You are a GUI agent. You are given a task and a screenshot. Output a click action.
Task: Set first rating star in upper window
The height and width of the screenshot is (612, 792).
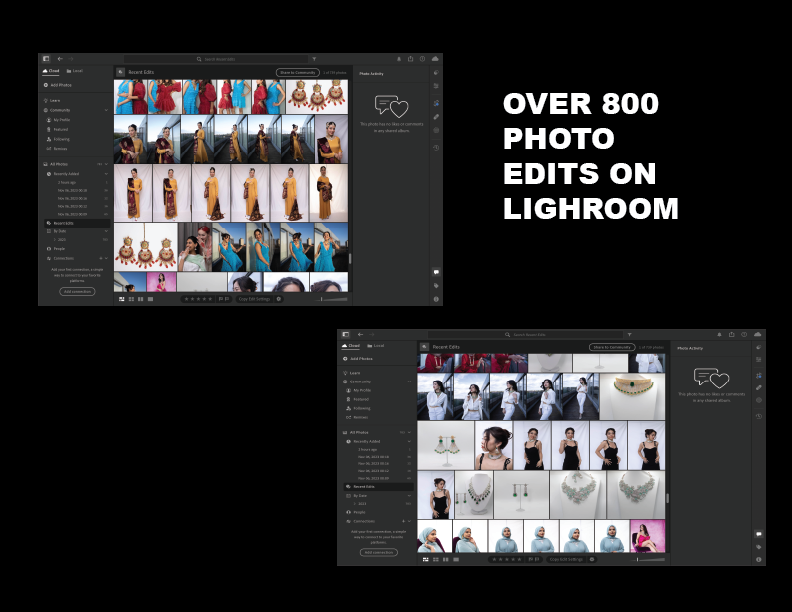(186, 299)
